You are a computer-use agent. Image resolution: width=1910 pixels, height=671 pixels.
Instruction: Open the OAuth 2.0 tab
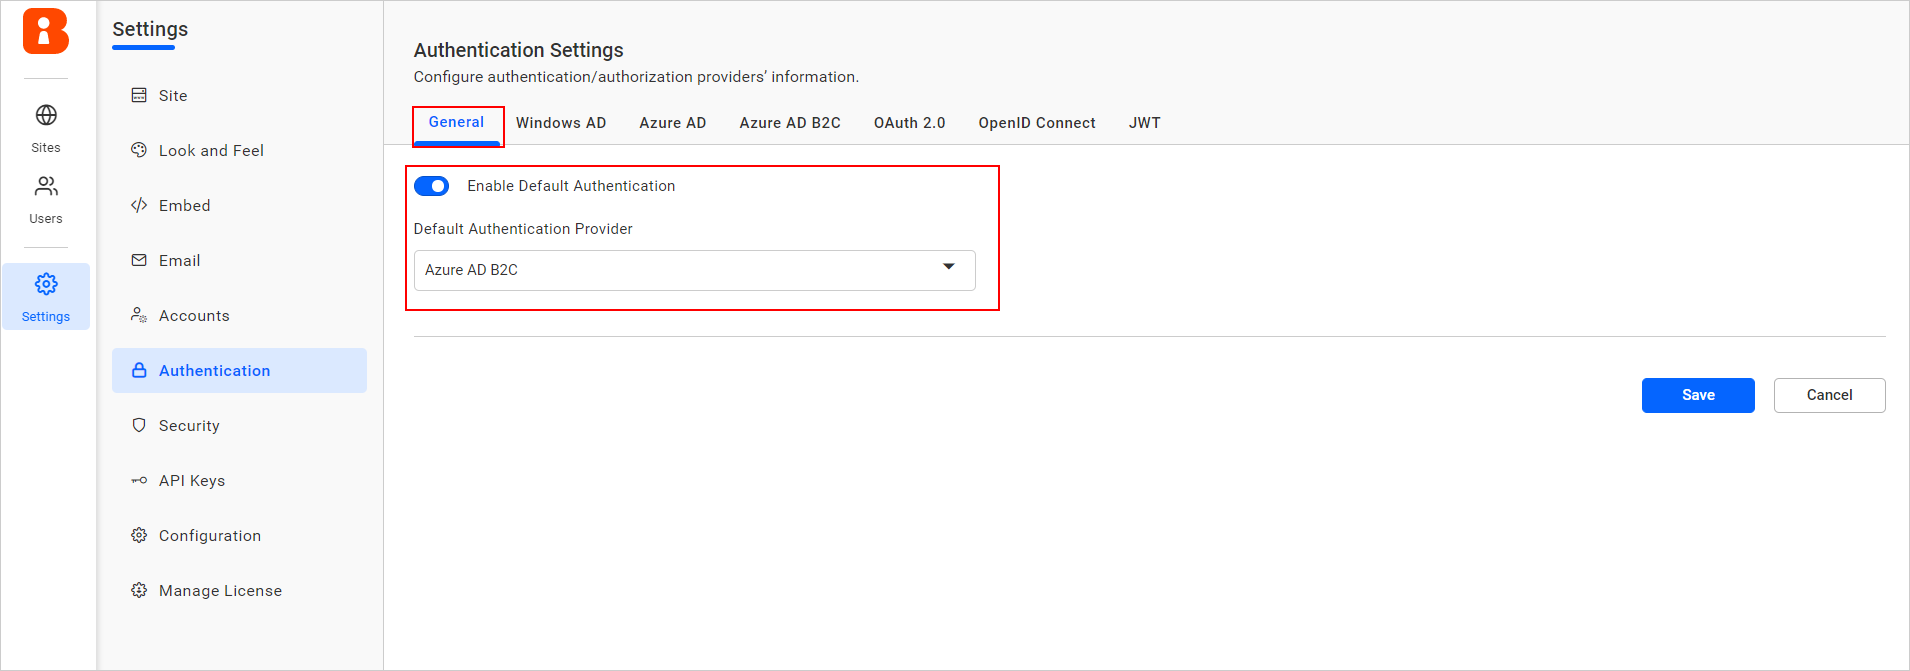(x=909, y=123)
